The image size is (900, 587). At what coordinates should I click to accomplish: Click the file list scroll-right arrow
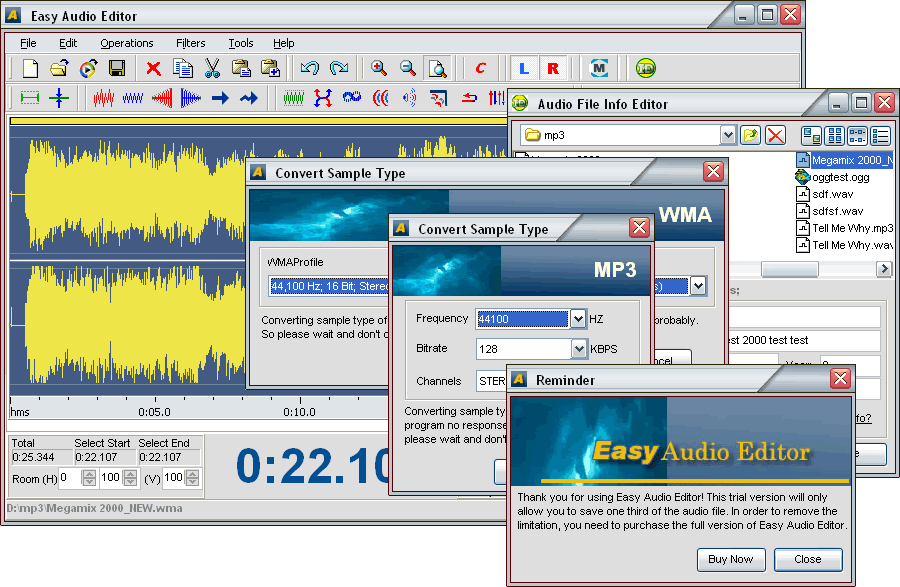[x=883, y=269]
